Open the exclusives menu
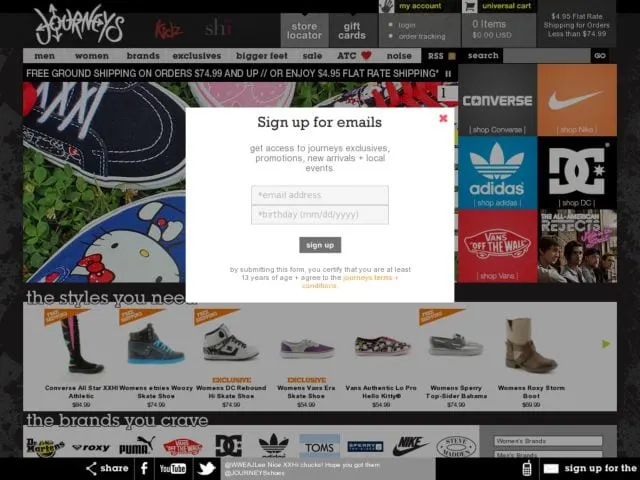The image size is (640, 480). (x=197, y=56)
